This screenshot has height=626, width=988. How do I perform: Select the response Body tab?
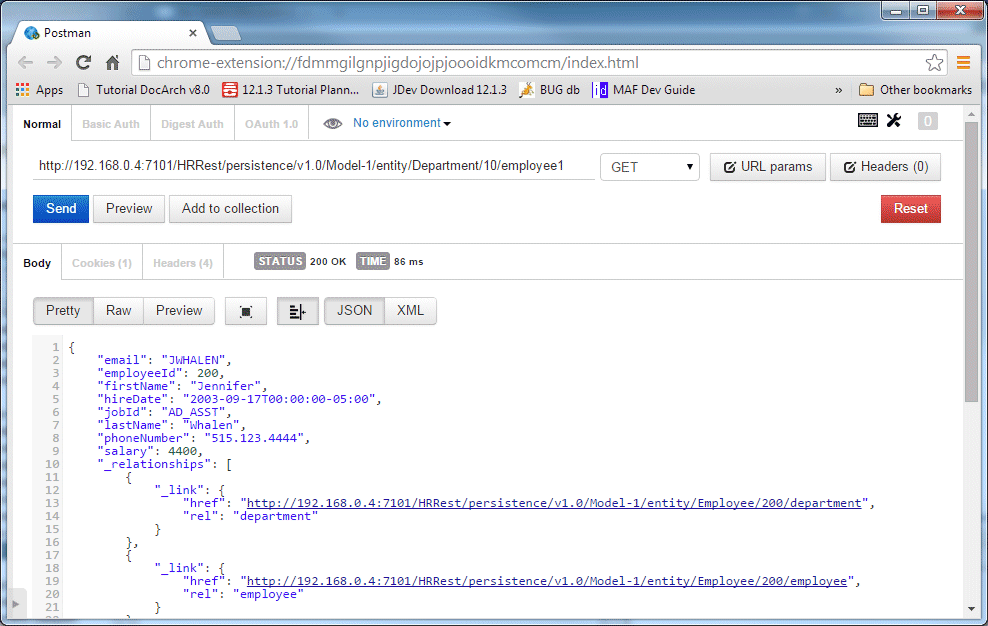pyautogui.click(x=37, y=263)
